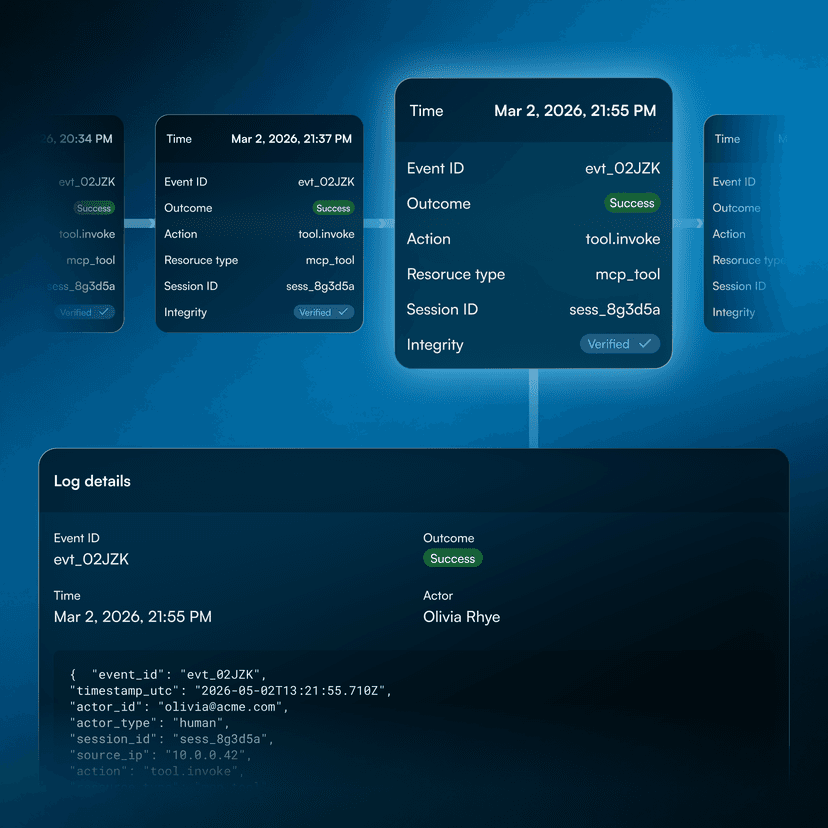The height and width of the screenshot is (828, 828).
Task: Click the '20:34 PM' timestamp on the leftmost card
Action: (x=86, y=139)
